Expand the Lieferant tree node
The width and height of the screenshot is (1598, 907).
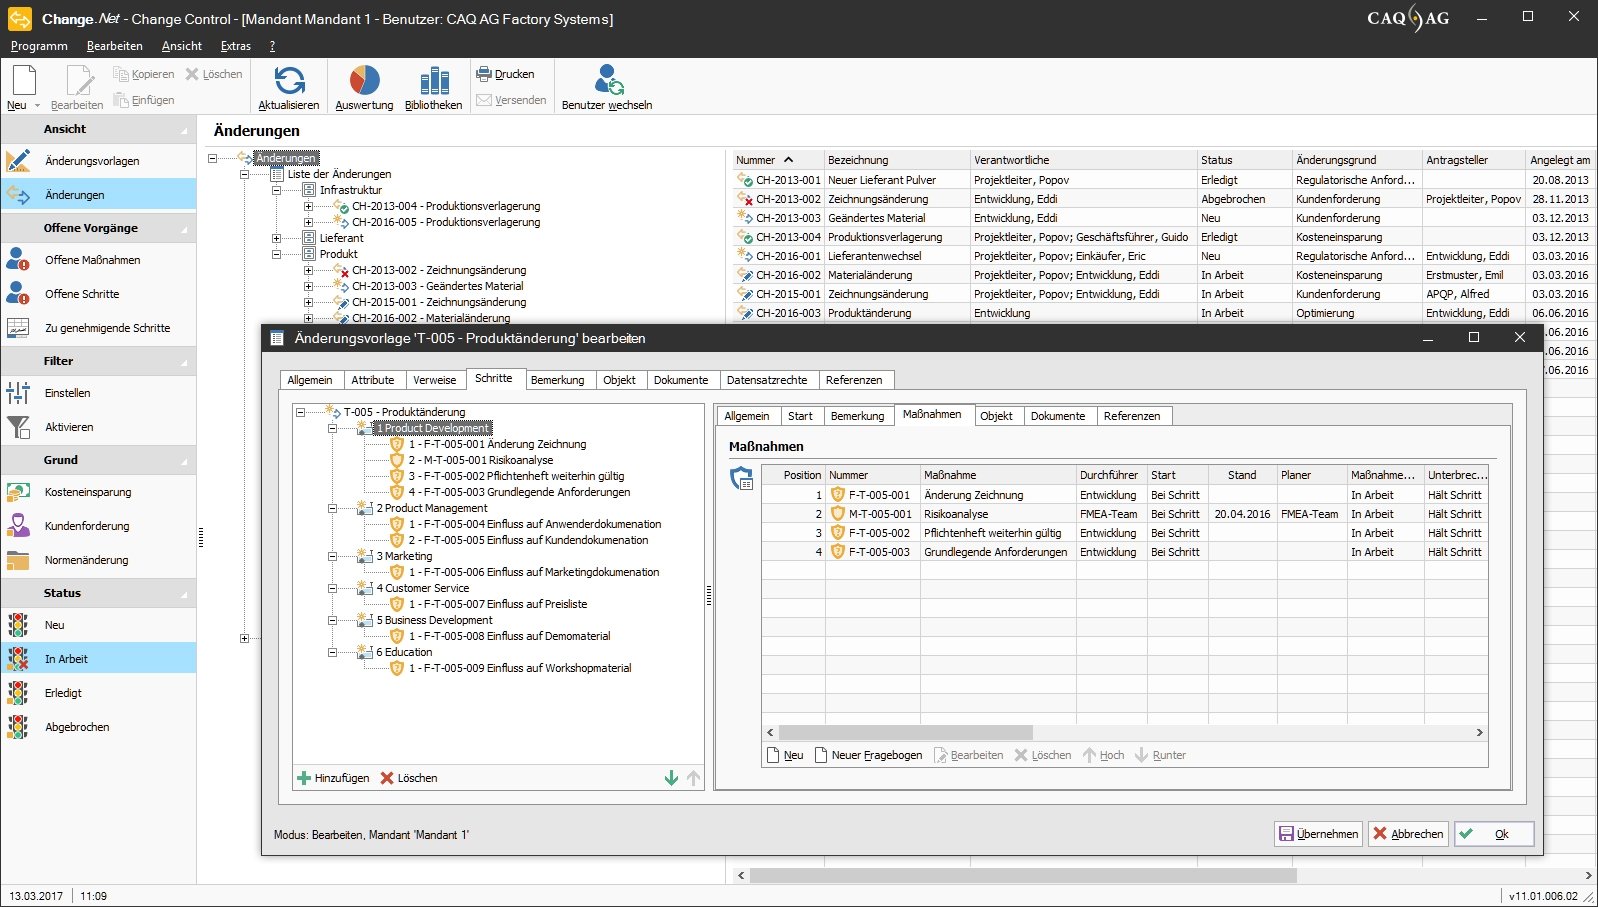point(277,238)
